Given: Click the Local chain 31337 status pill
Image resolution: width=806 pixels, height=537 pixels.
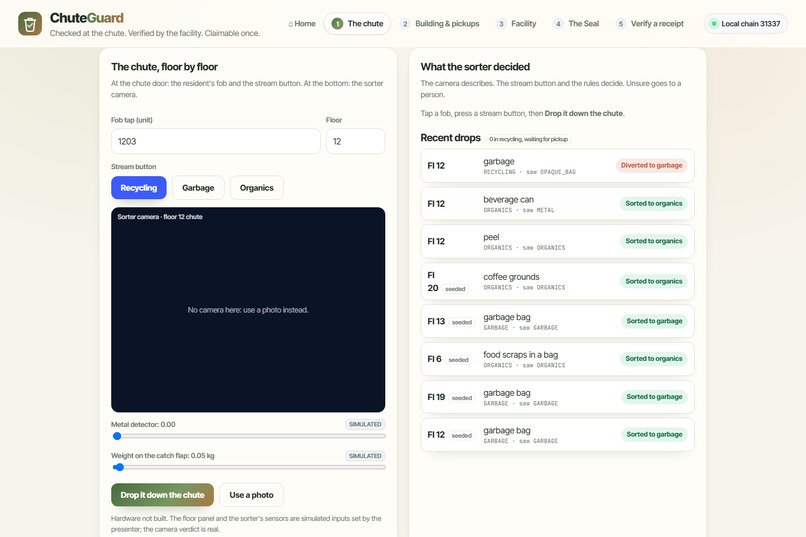Looking at the screenshot, I should tap(746, 24).
